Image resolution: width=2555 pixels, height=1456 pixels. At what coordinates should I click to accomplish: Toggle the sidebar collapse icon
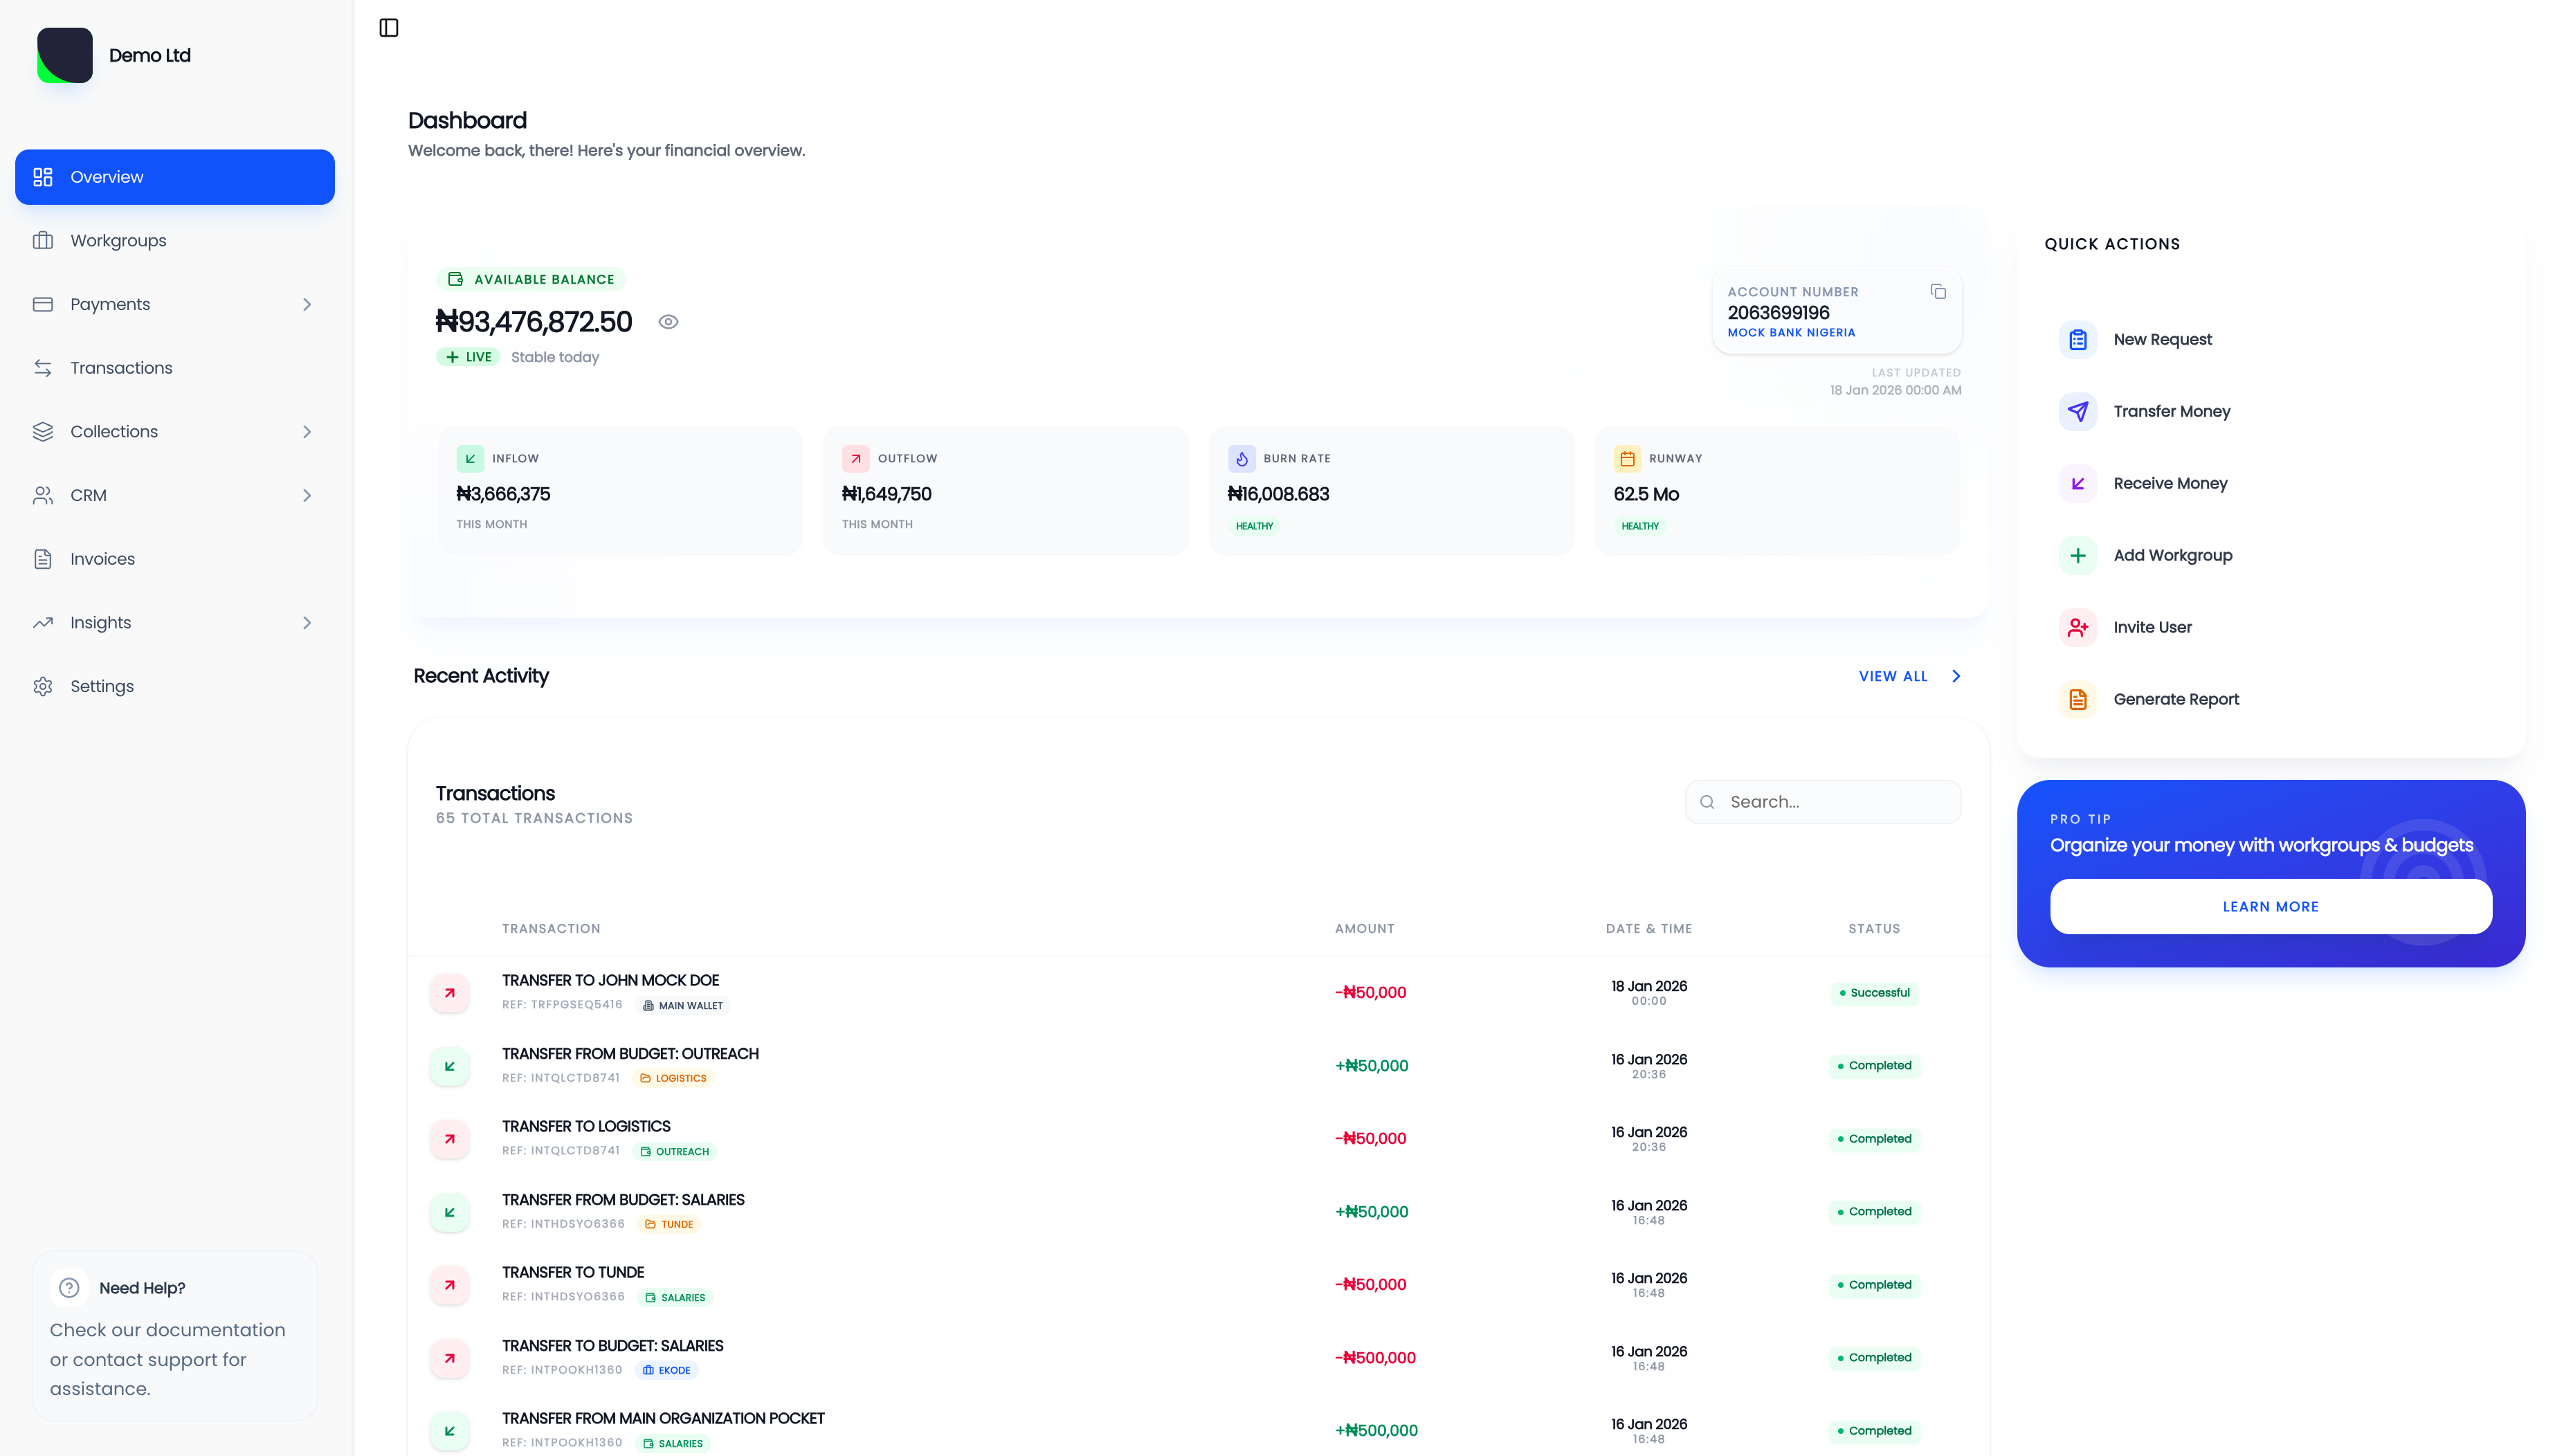[389, 28]
